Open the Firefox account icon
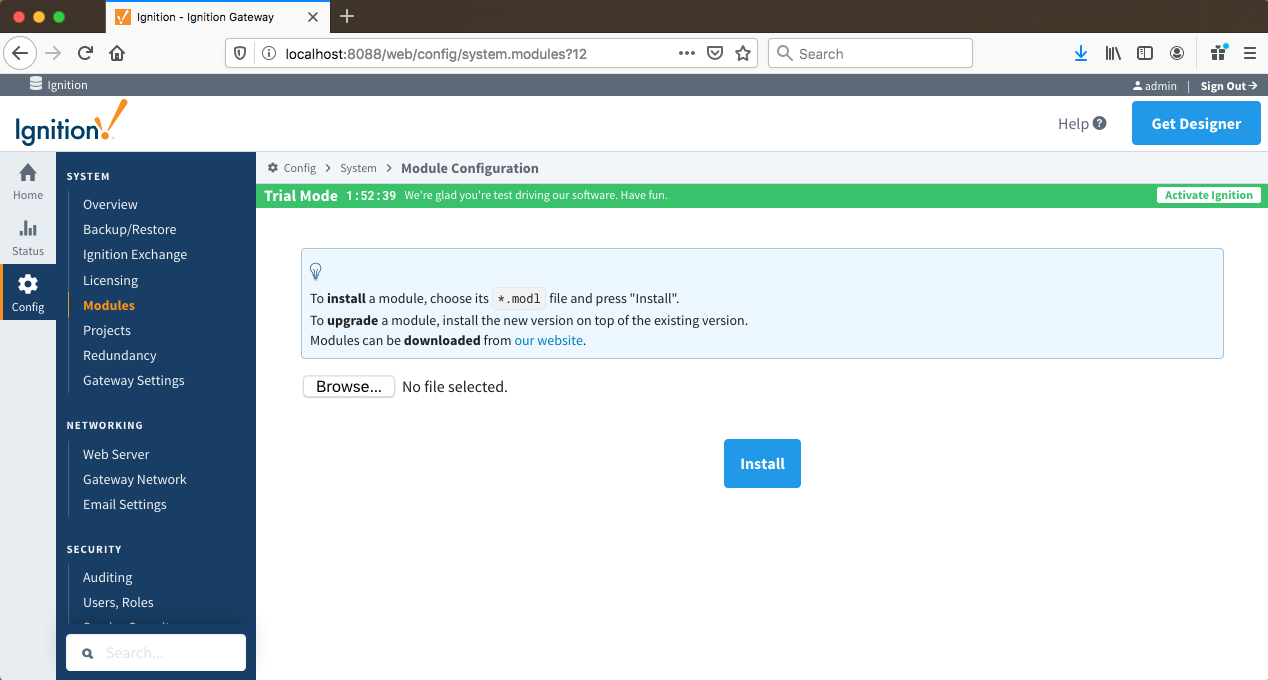1268x680 pixels. [1177, 54]
